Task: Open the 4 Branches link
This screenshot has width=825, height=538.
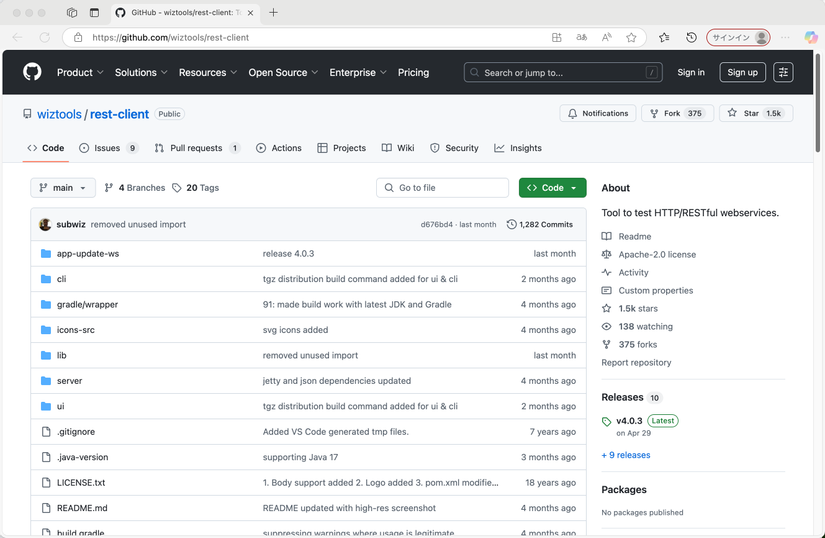Action: [135, 188]
